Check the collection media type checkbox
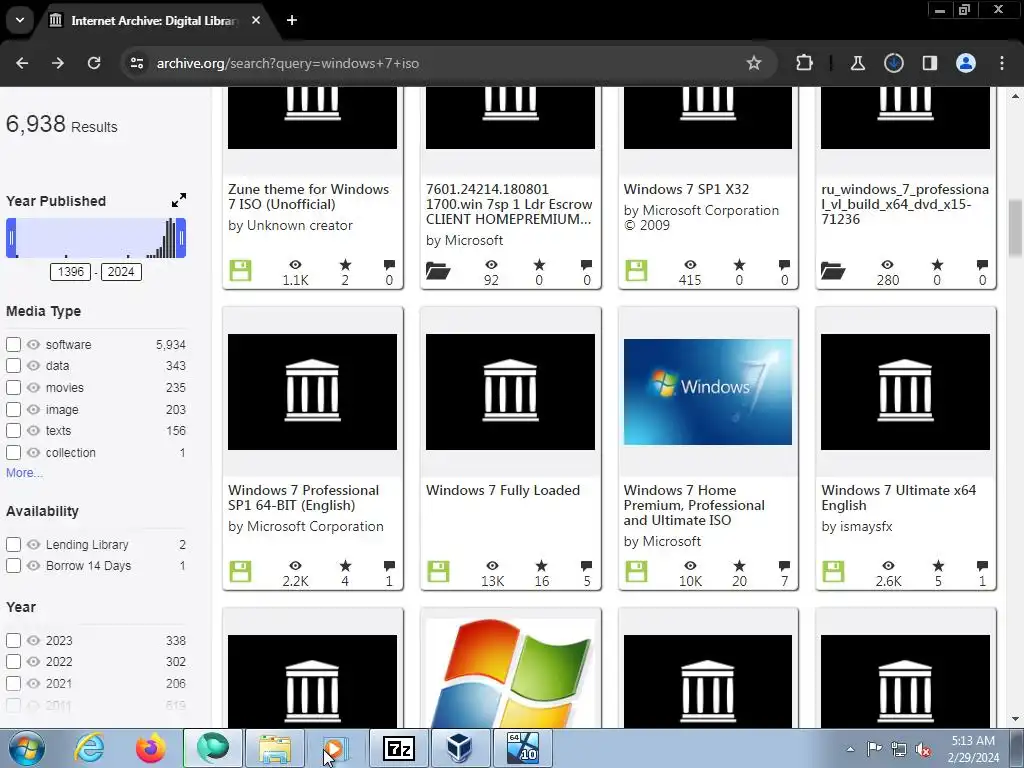The height and width of the screenshot is (768, 1024). click(x=13, y=453)
